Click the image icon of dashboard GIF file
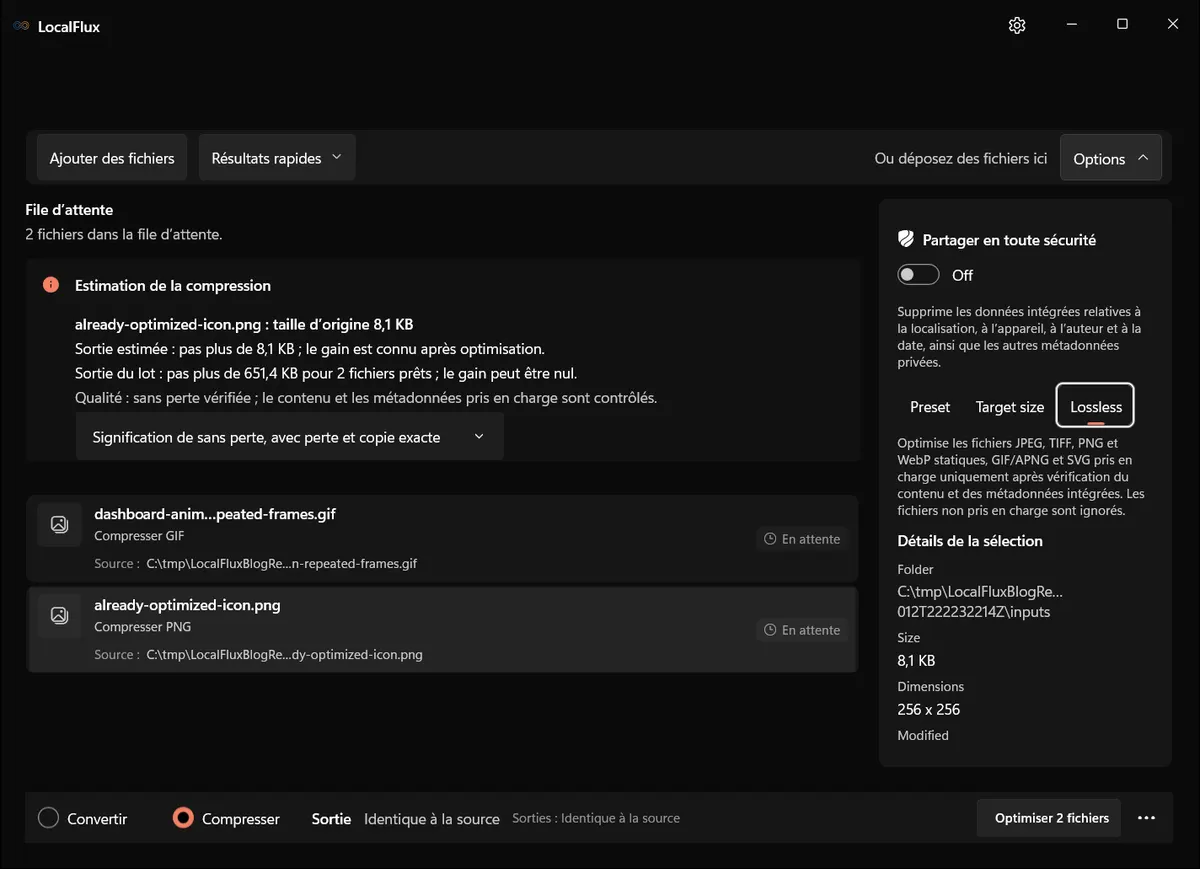 coord(59,525)
